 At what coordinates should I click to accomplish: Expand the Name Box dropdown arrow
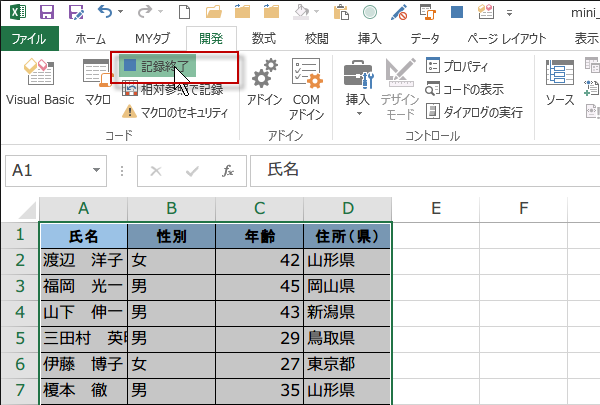(96, 170)
